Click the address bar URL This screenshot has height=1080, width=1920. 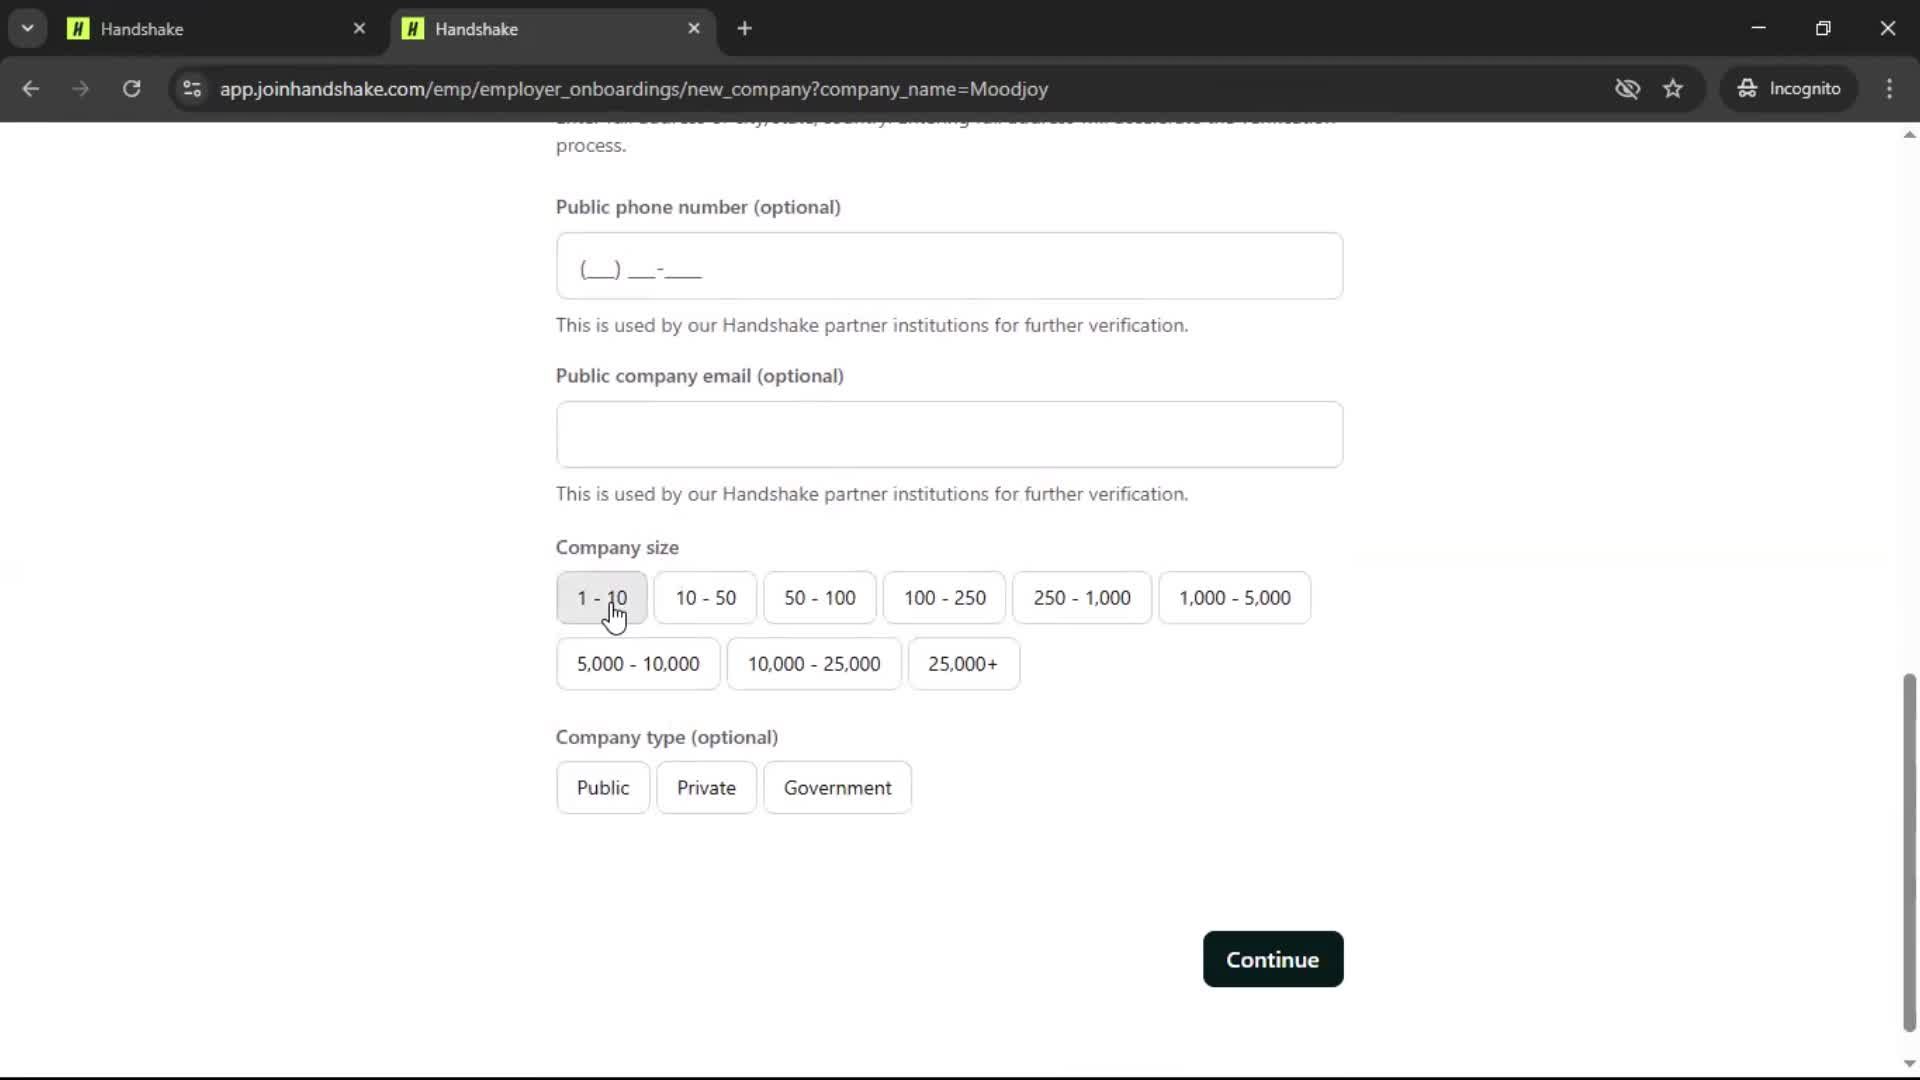click(634, 89)
